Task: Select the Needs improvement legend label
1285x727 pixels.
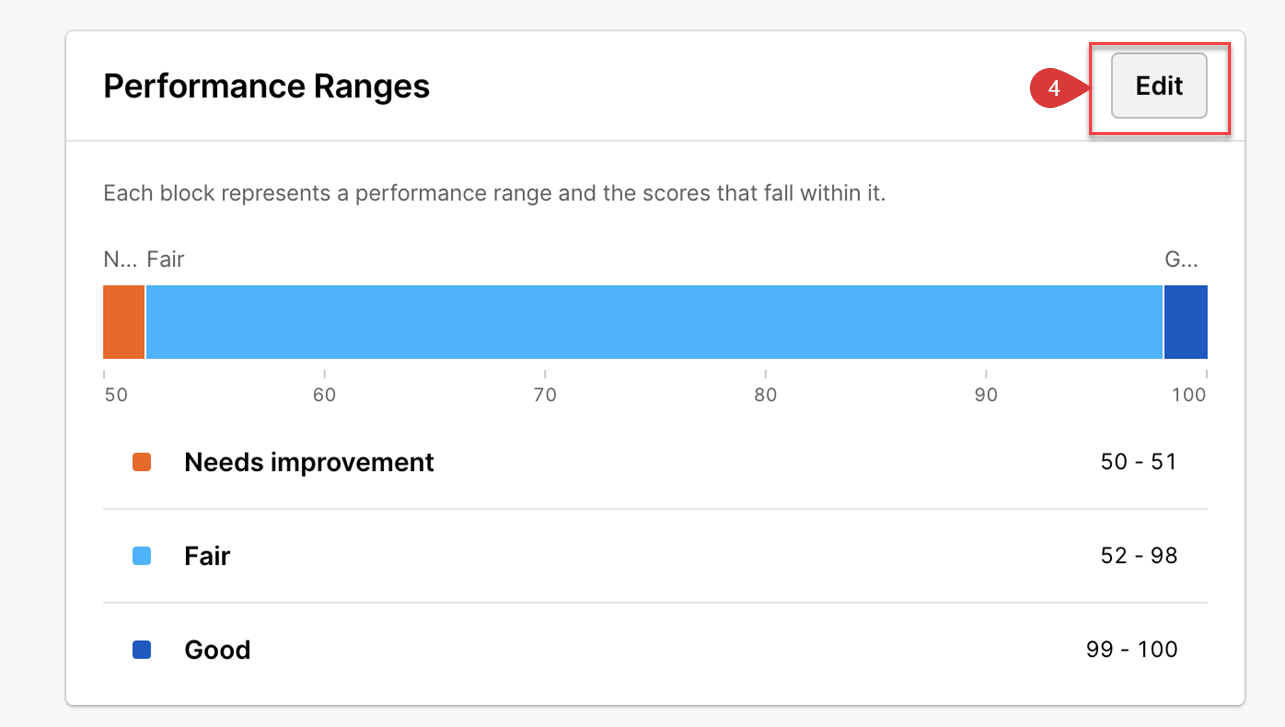Action: pos(309,462)
